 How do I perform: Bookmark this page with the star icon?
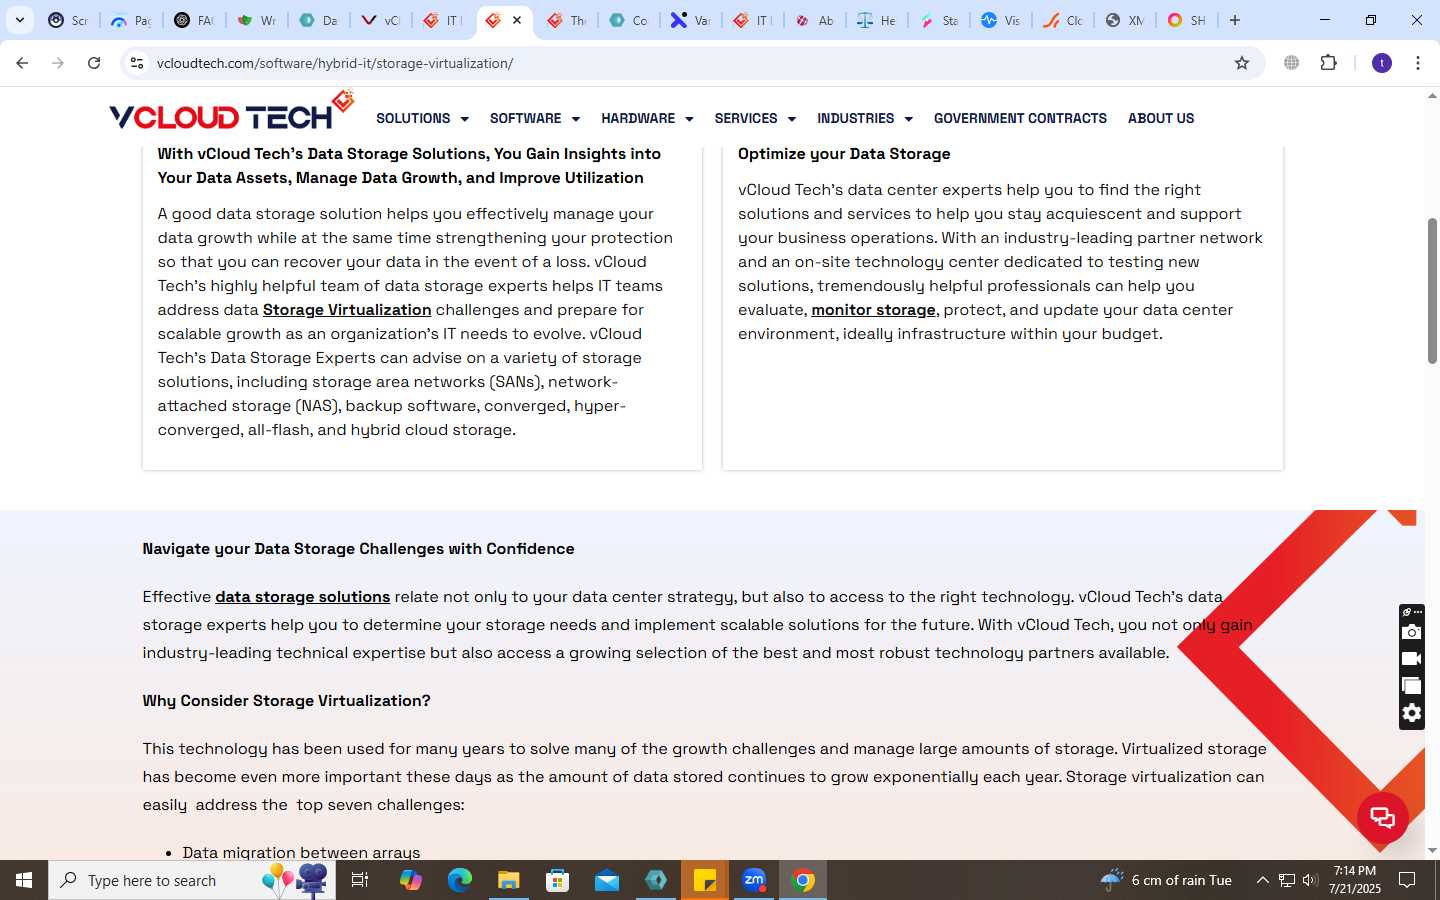tap(1242, 63)
